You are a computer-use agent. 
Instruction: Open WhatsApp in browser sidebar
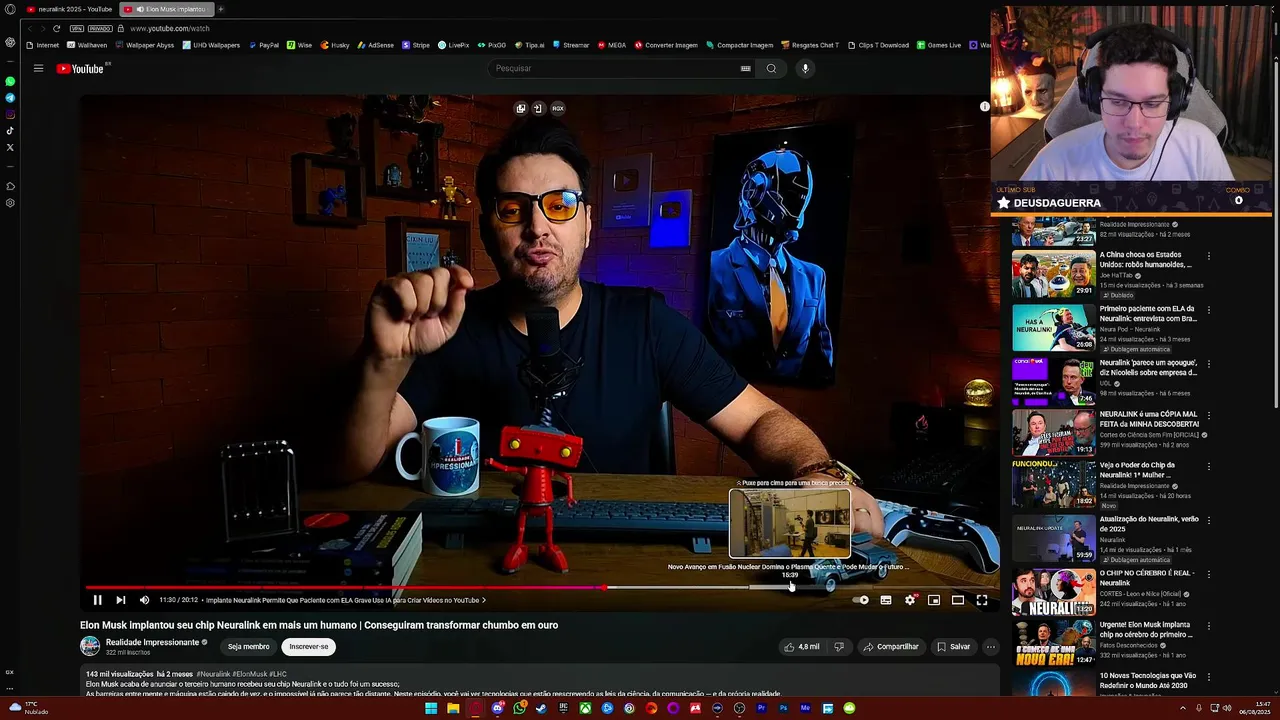point(10,81)
